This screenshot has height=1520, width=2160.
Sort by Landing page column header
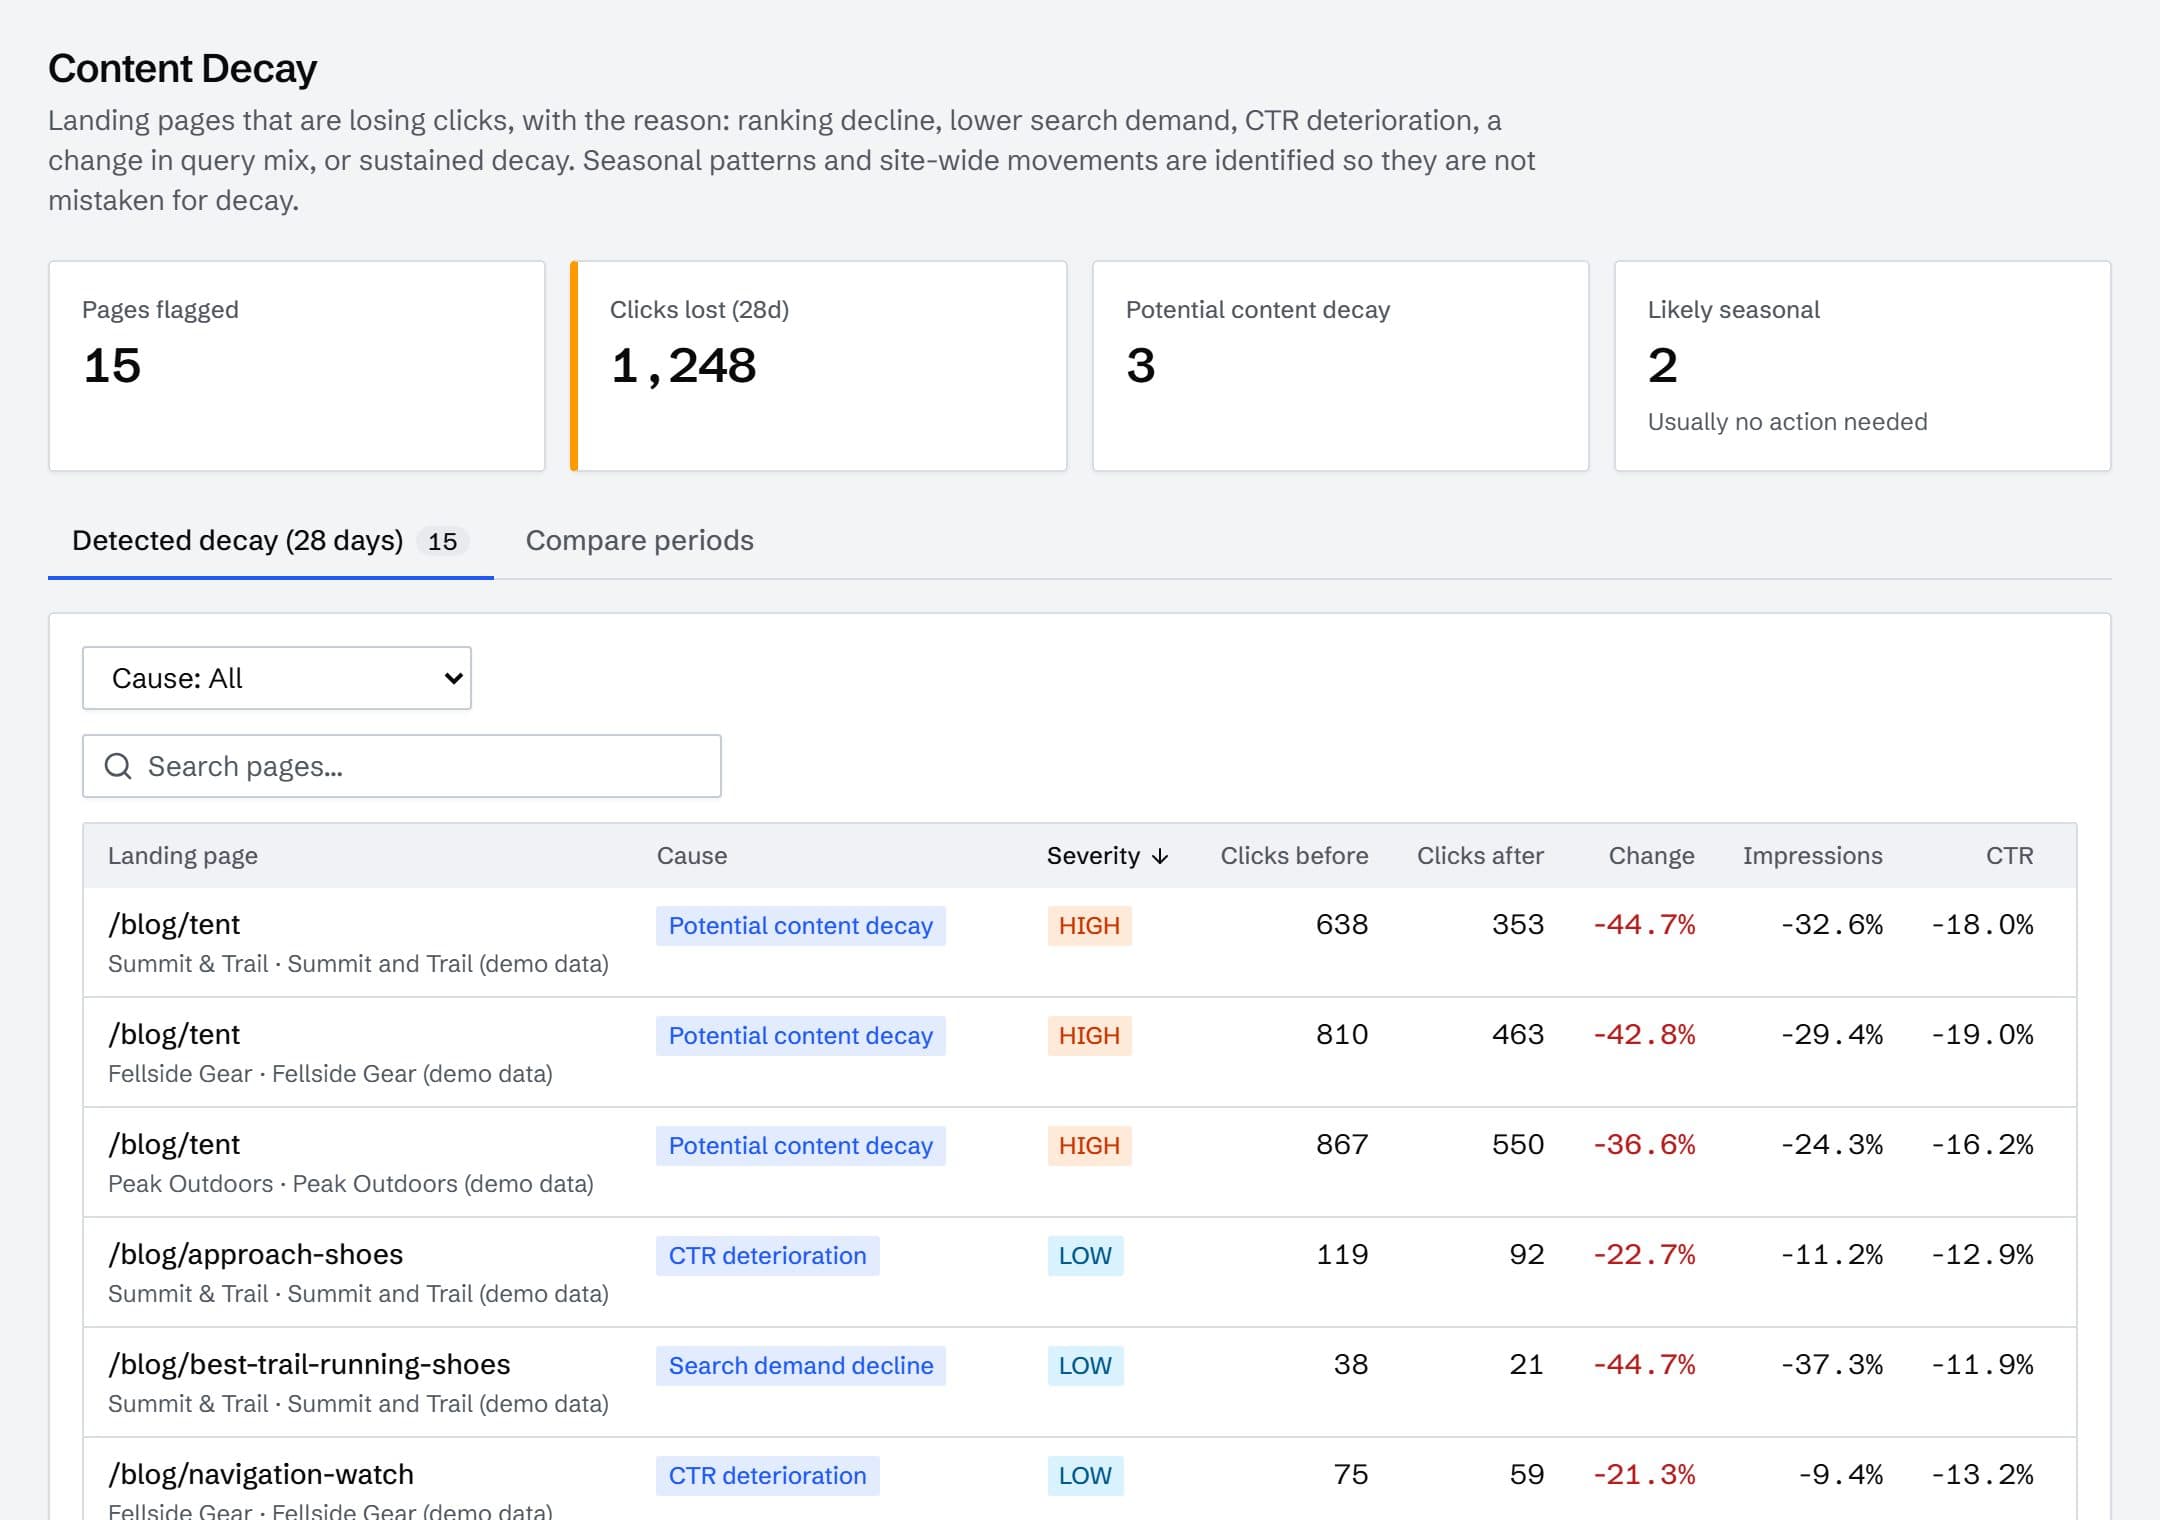click(x=183, y=856)
